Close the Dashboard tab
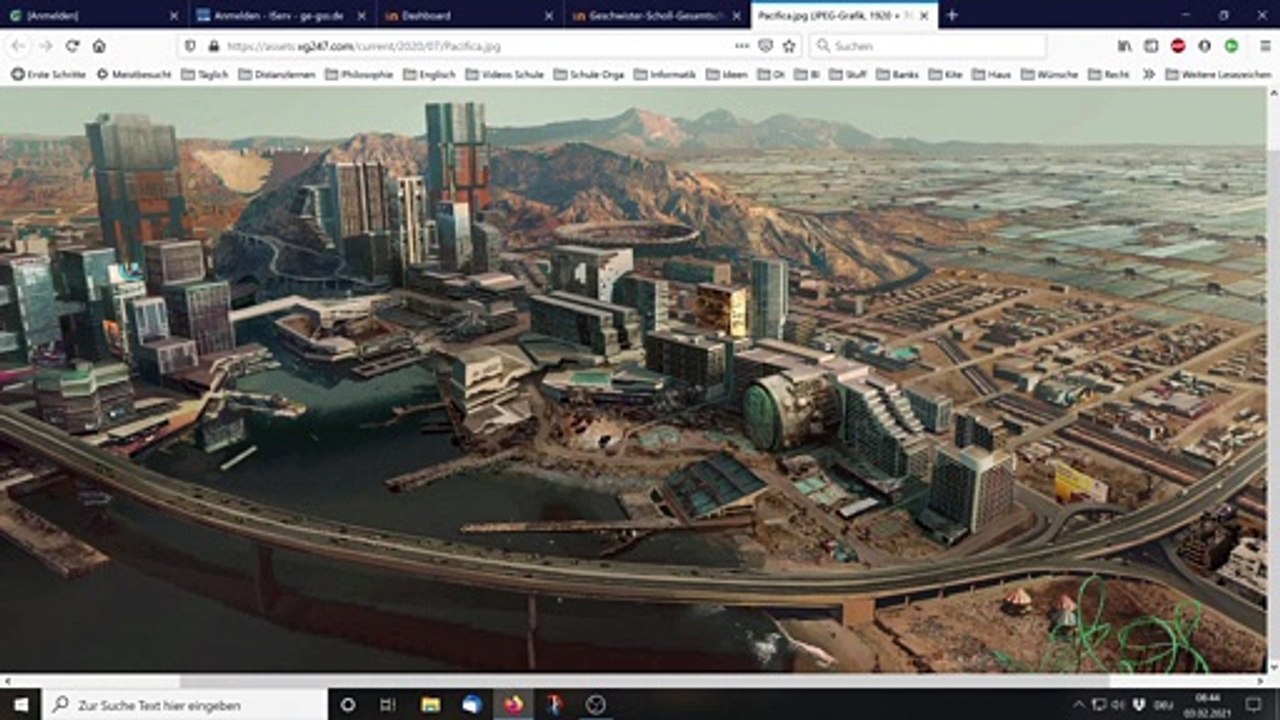 [x=548, y=16]
